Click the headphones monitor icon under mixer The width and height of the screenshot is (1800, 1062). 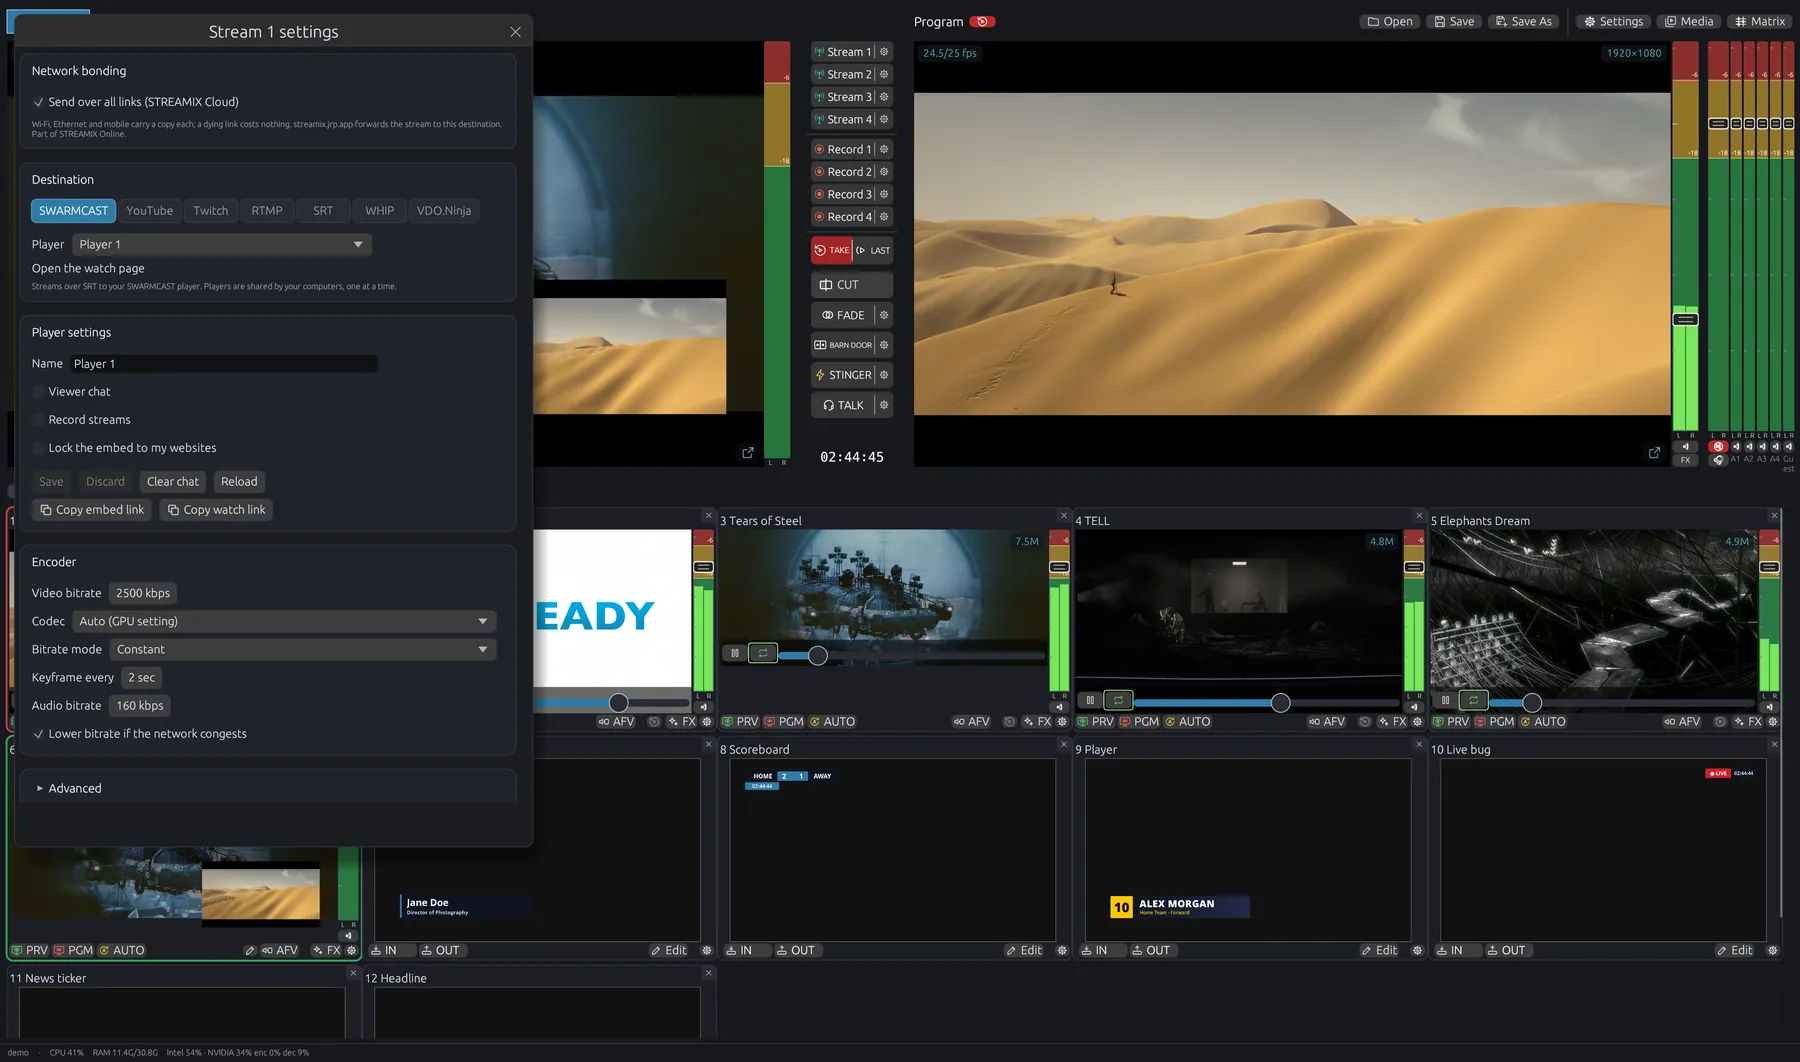(x=1718, y=460)
